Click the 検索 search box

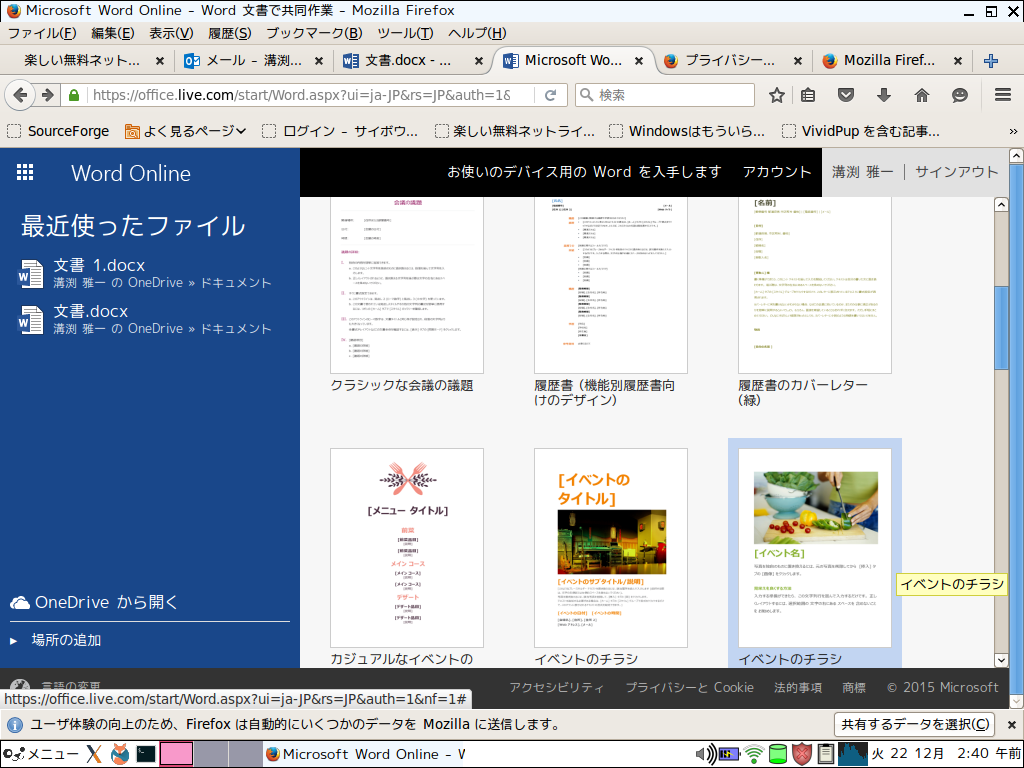point(665,95)
